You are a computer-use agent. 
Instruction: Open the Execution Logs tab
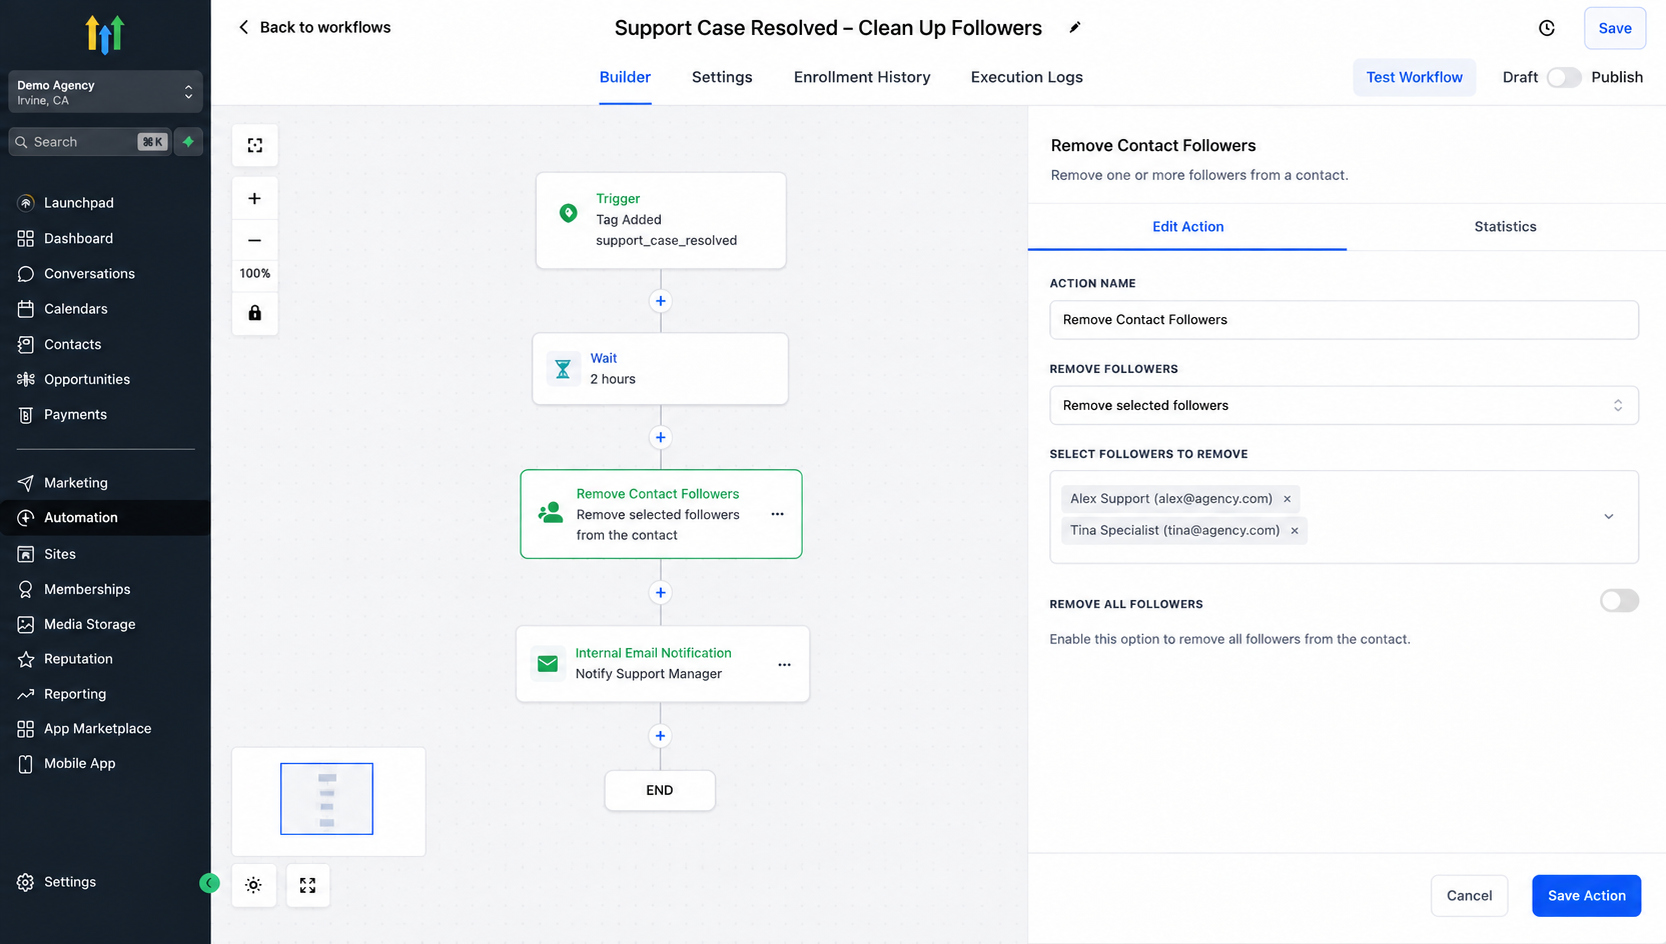(1027, 77)
